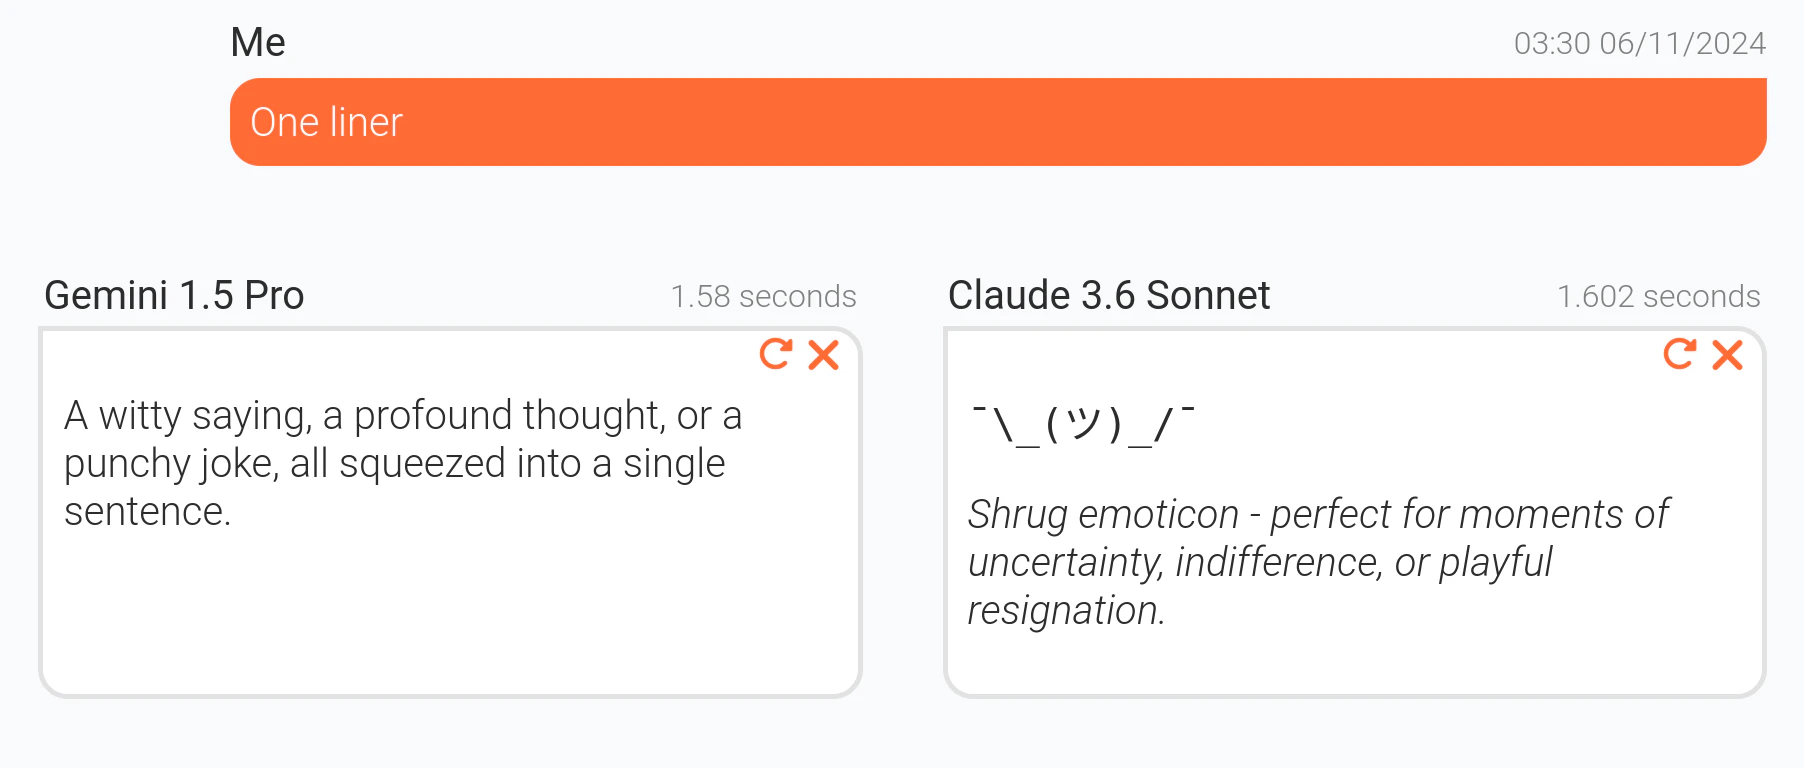Click Gemini's response time '1.58 seconds'
Image resolution: width=1804 pixels, height=768 pixels.
pos(763,296)
